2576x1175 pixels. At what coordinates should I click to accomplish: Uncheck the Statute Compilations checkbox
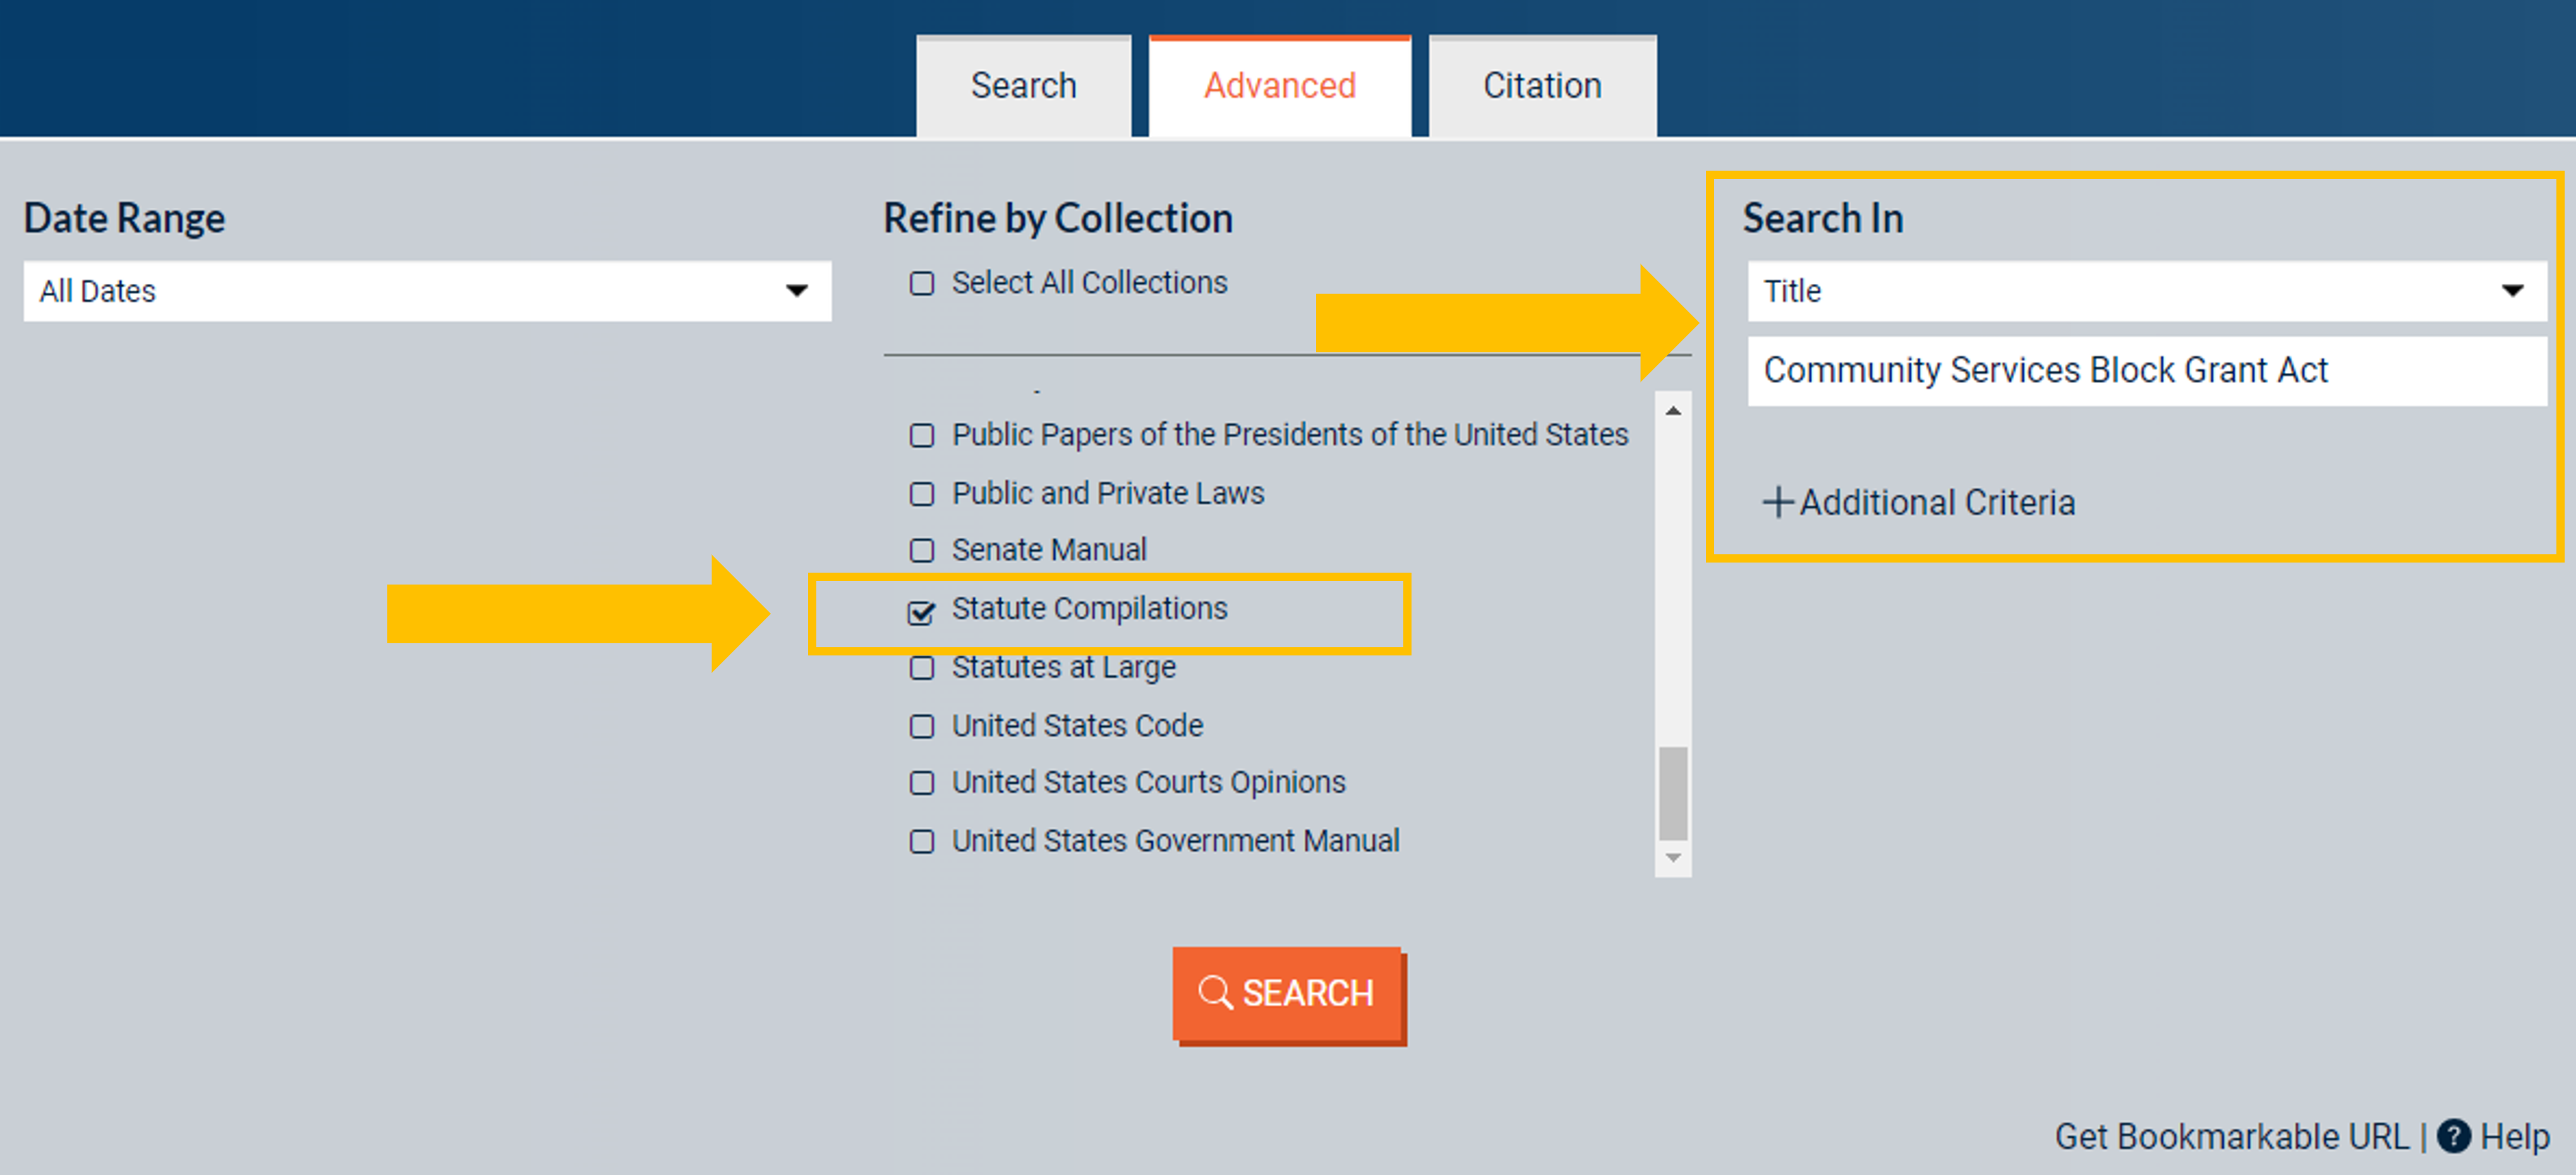(x=921, y=611)
